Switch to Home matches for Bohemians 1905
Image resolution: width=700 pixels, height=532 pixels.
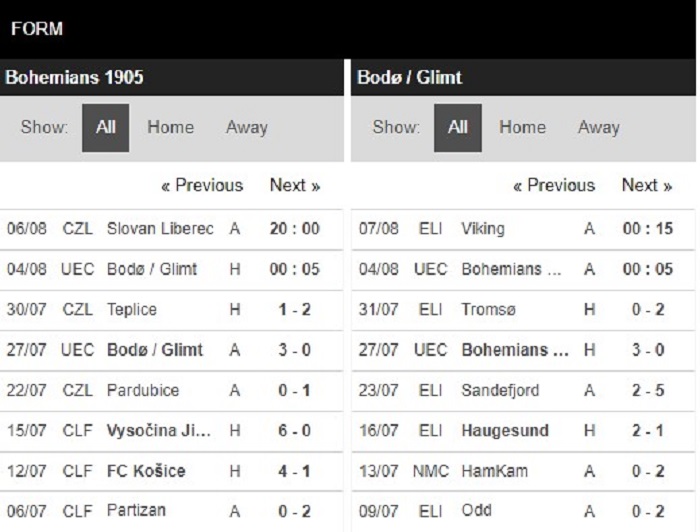point(171,127)
